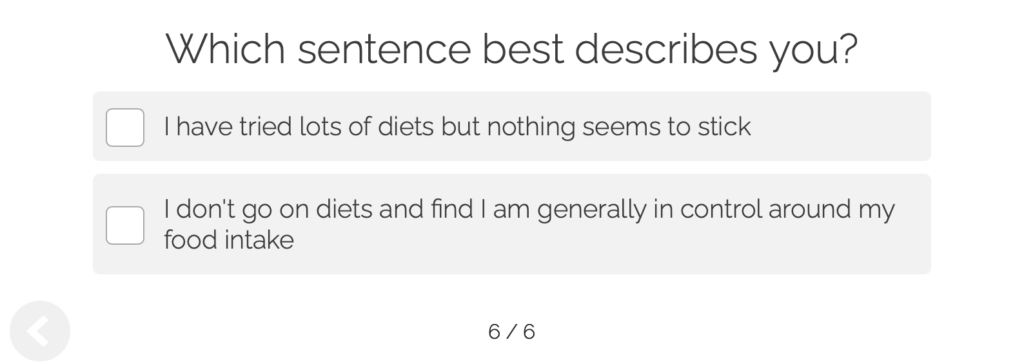The width and height of the screenshot is (1024, 362).
Task: Click the 6 / 6 page indicator
Action: pos(512,332)
